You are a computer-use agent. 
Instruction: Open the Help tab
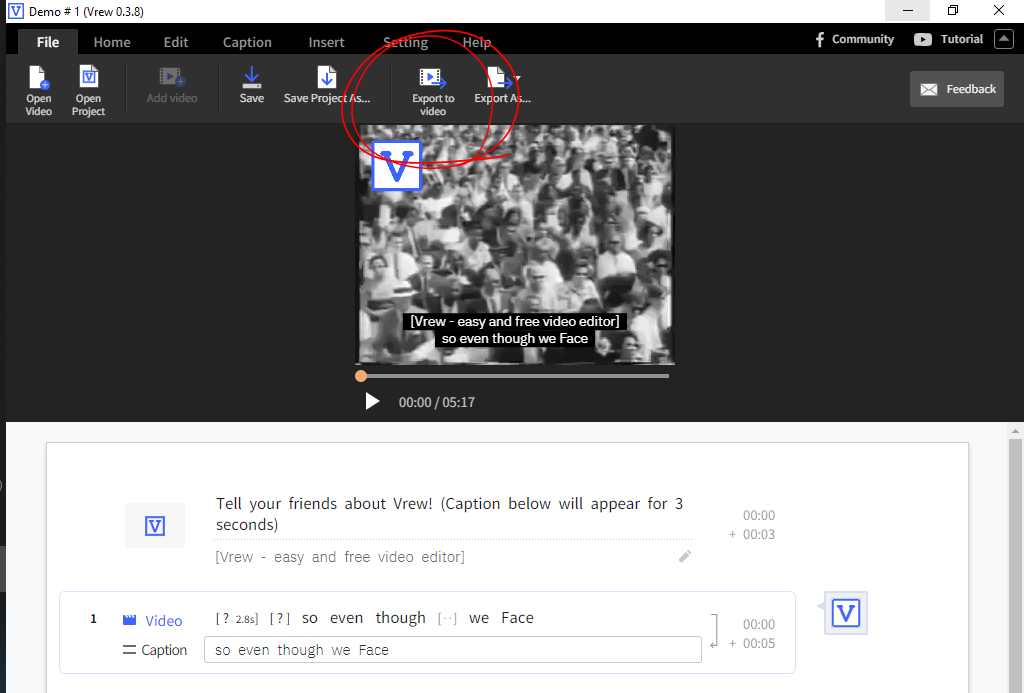tap(477, 42)
